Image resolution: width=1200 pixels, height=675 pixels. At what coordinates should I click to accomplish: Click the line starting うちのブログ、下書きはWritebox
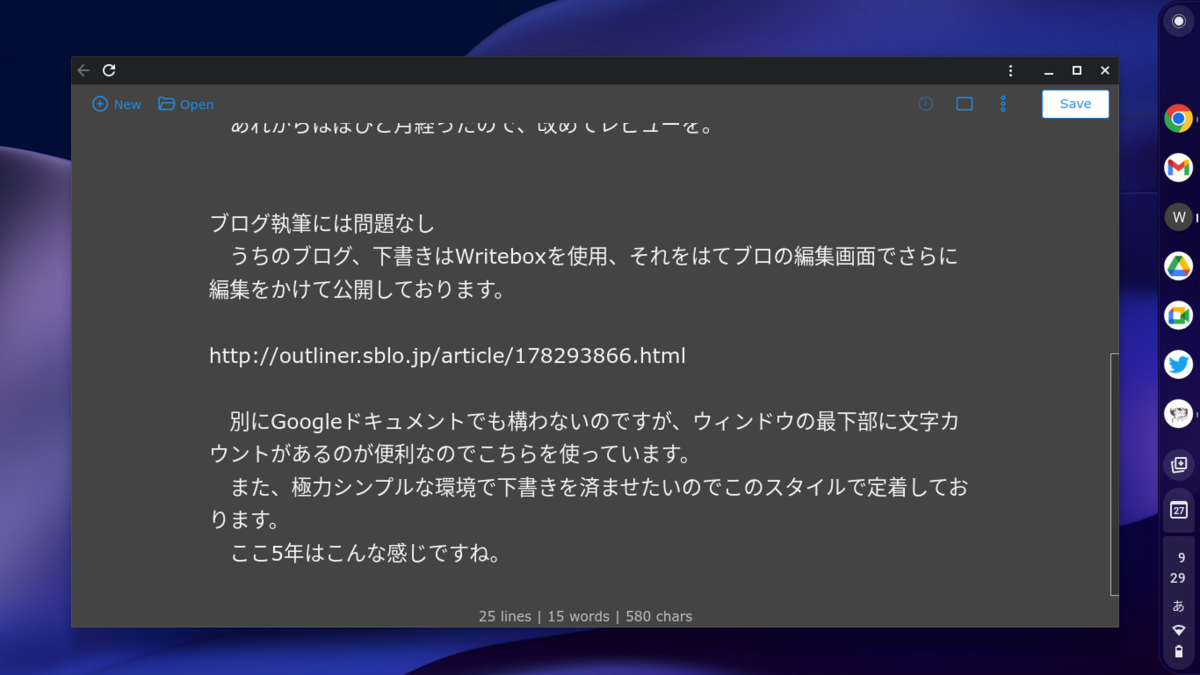click(594, 257)
